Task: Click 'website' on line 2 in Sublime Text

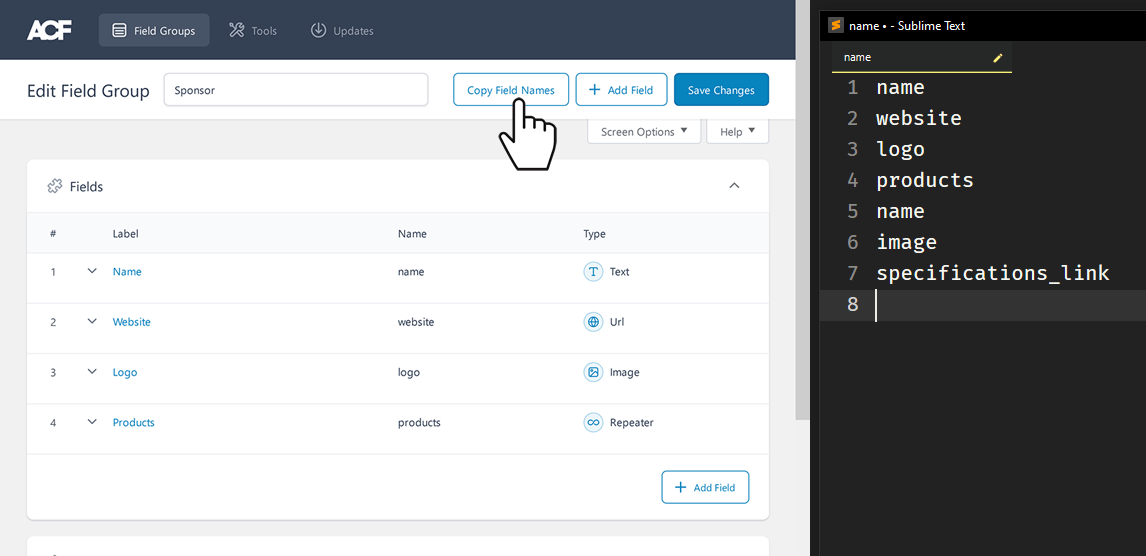Action: click(x=919, y=118)
